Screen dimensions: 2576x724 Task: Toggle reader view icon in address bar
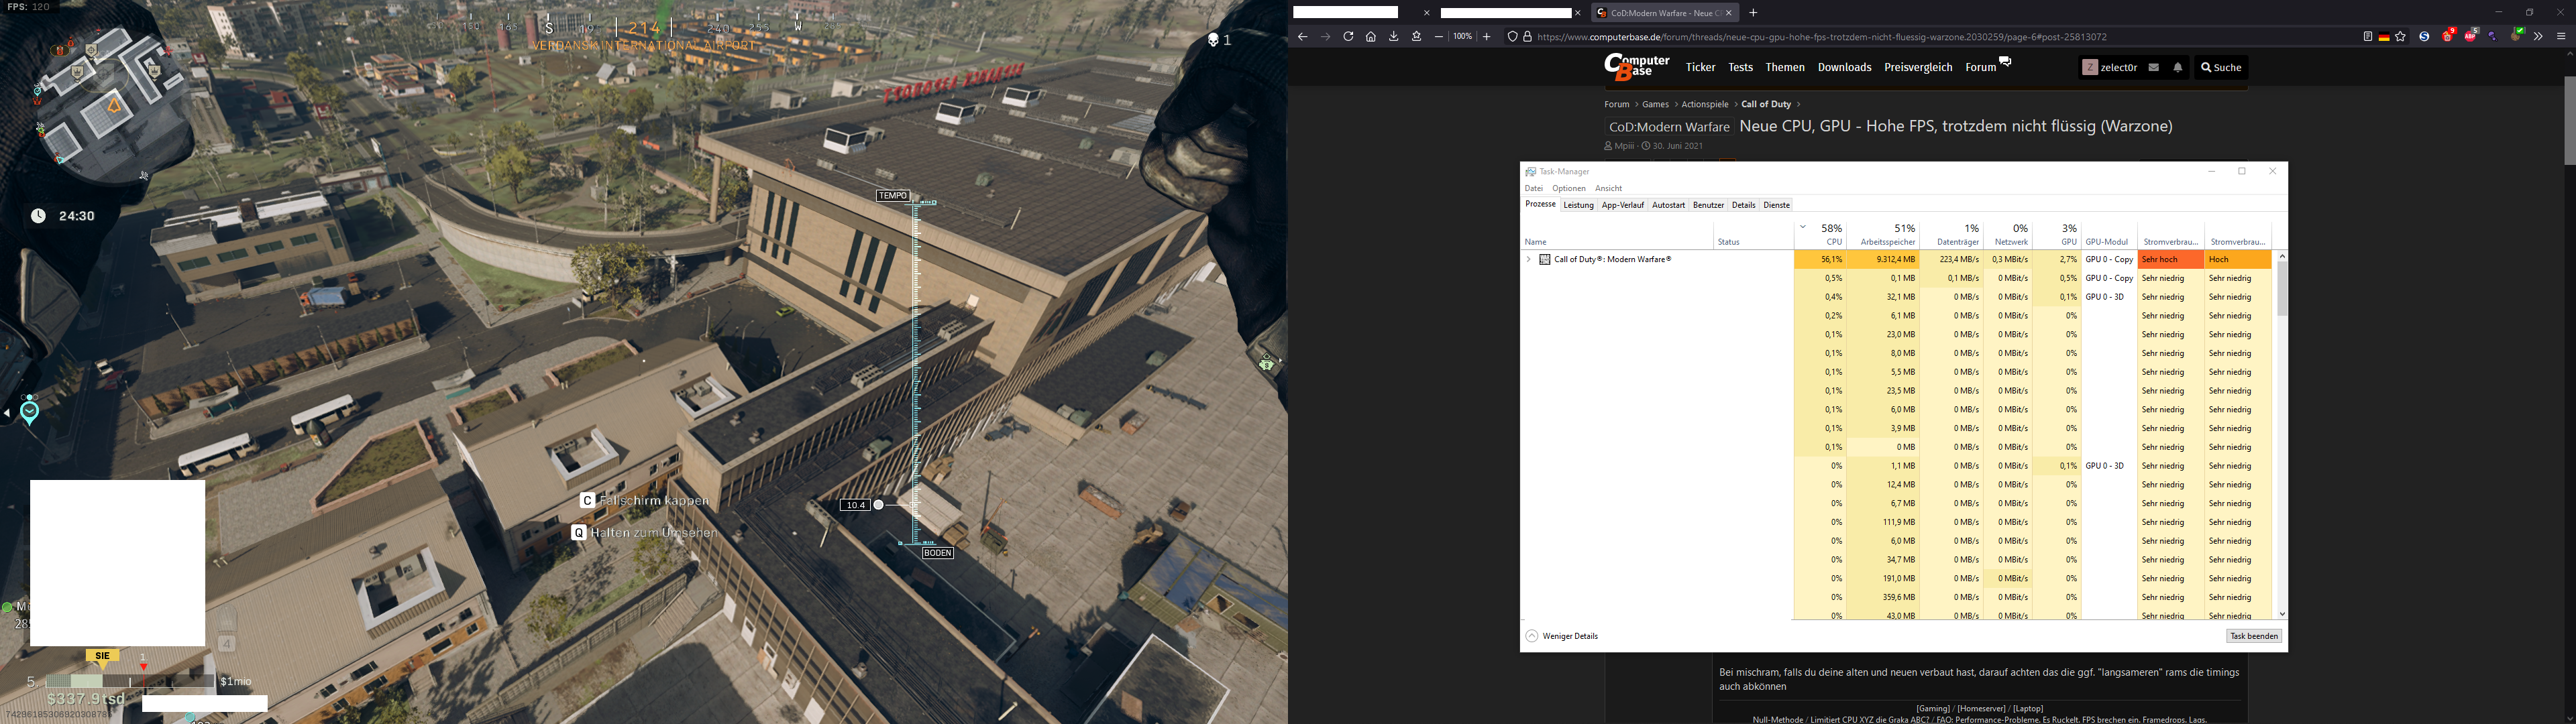pos(2368,37)
